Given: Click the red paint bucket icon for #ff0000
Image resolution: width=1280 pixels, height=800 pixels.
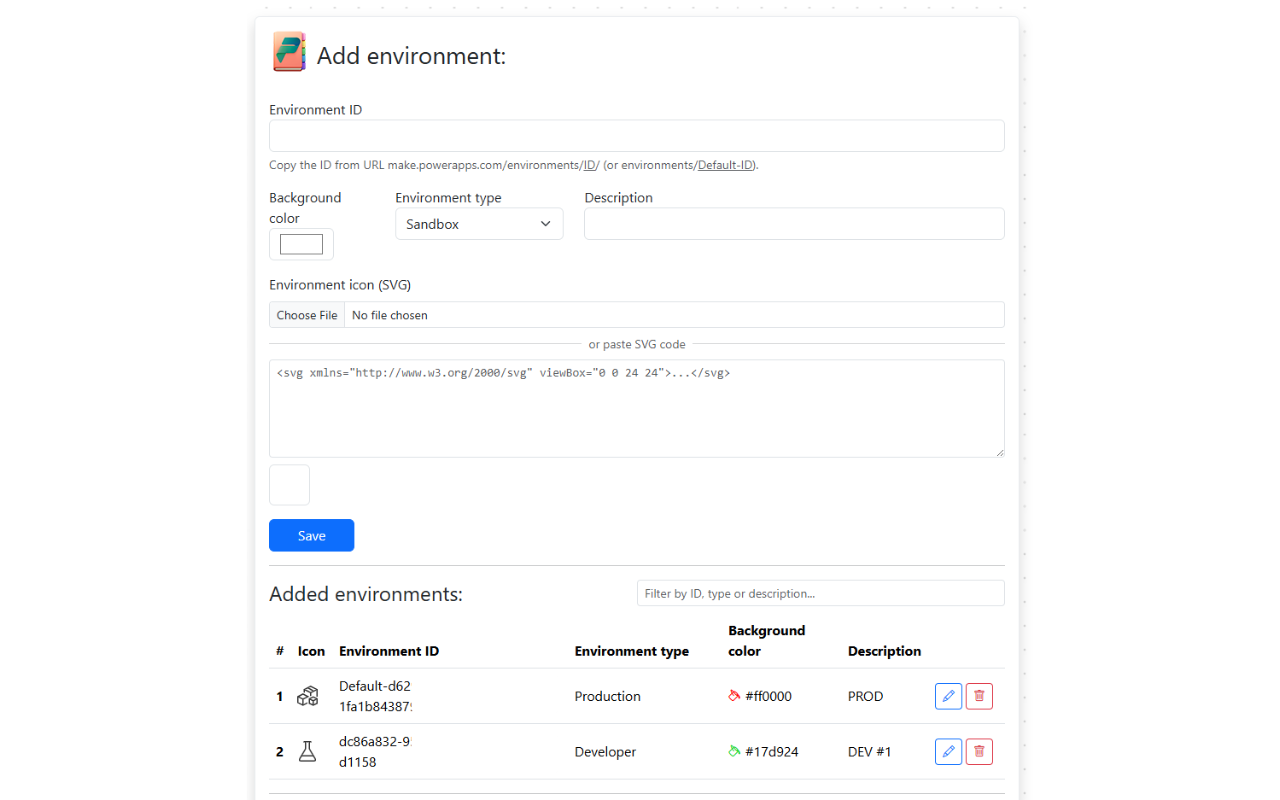Looking at the screenshot, I should 734,696.
